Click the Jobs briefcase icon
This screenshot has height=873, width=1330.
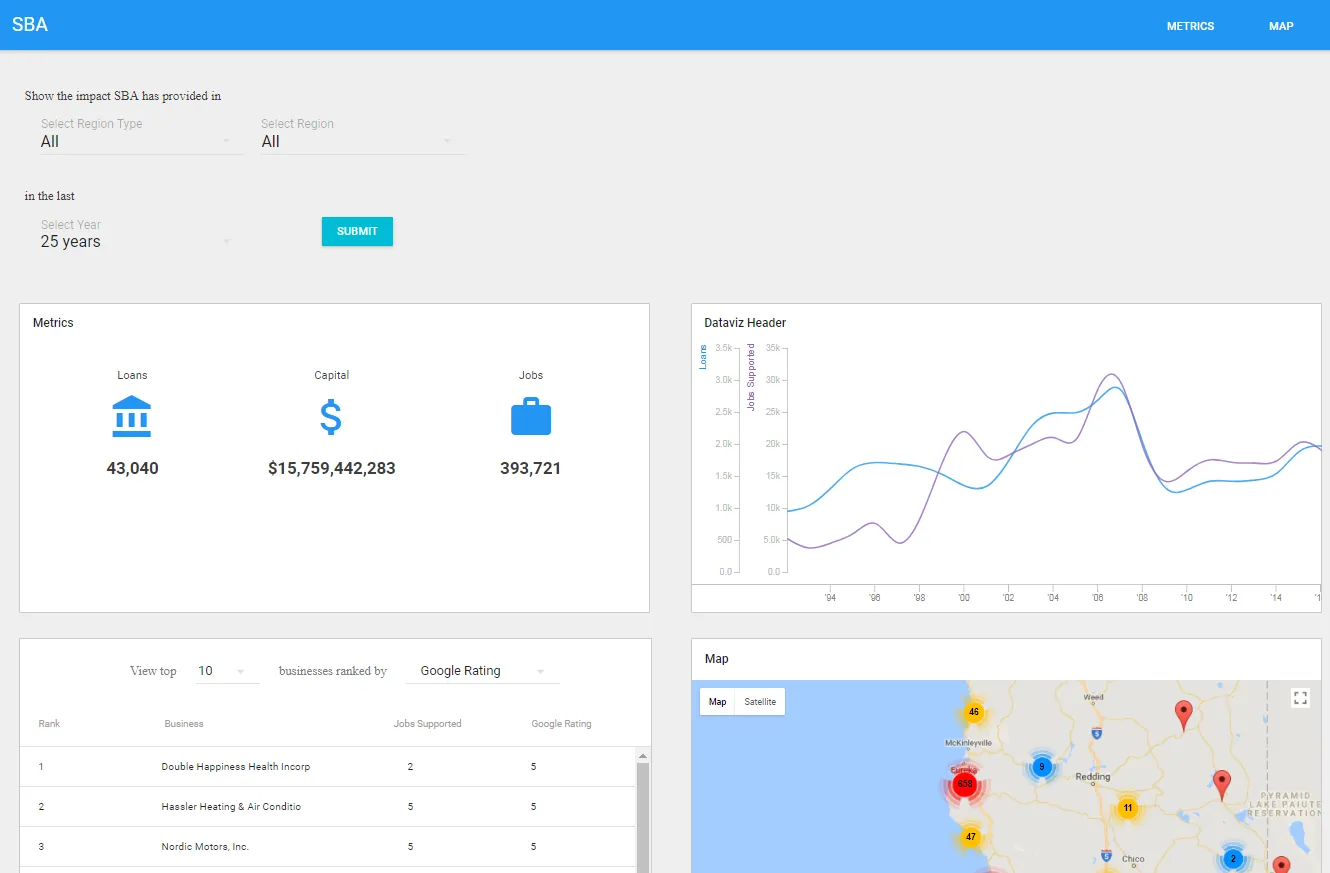531,416
